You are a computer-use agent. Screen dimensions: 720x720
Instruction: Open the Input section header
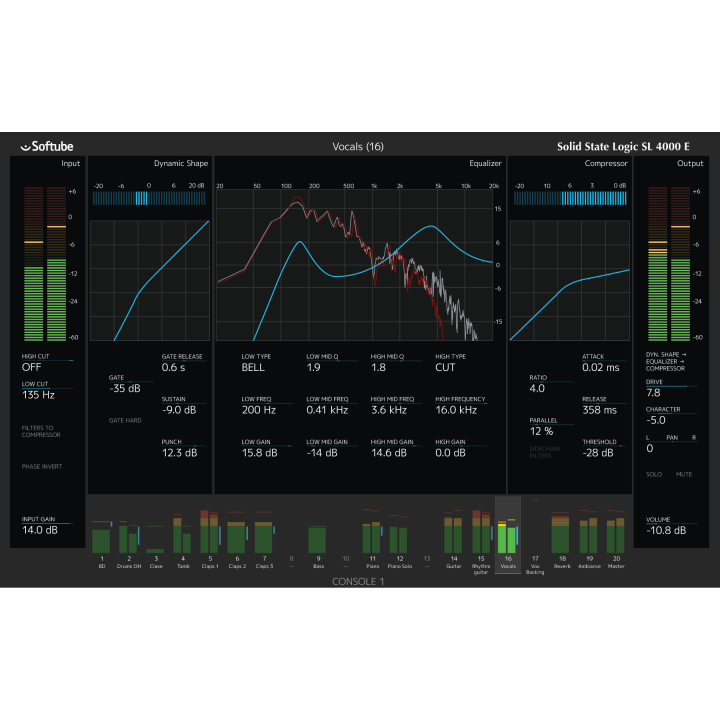pyautogui.click(x=71, y=163)
